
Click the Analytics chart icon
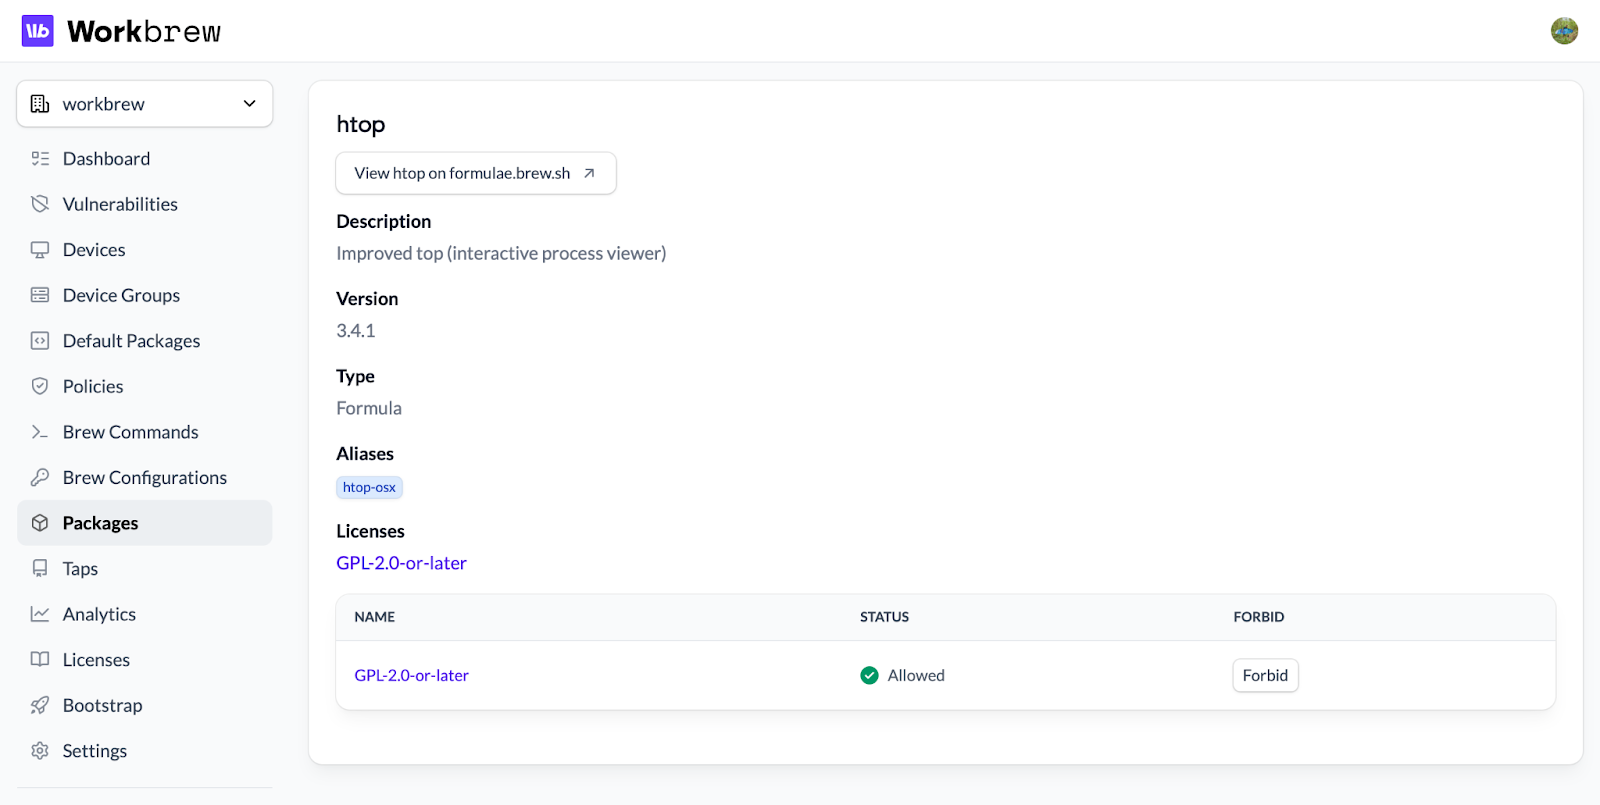pyautogui.click(x=40, y=614)
